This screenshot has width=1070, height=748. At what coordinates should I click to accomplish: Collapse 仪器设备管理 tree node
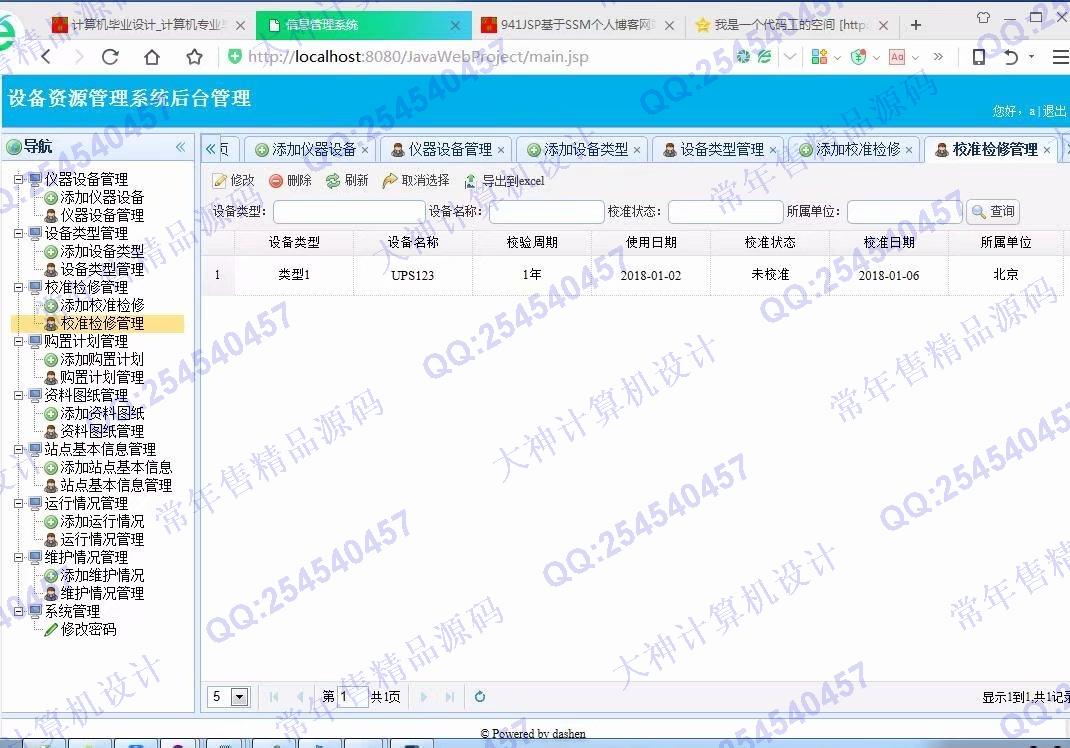pos(18,179)
